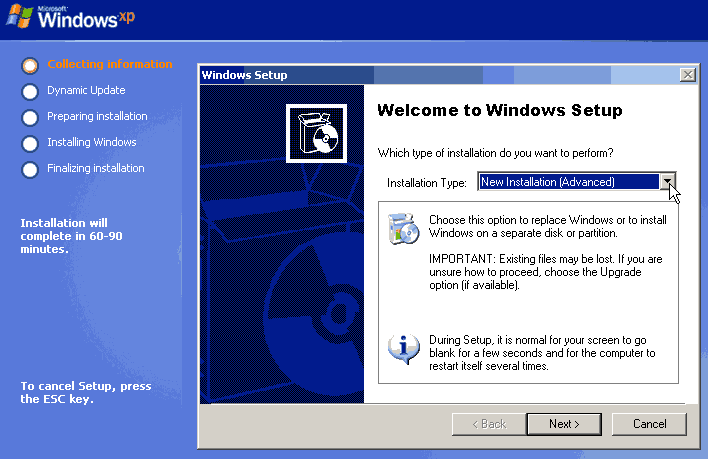Click the installation disc icon beside option description
The image size is (708, 459).
403,229
